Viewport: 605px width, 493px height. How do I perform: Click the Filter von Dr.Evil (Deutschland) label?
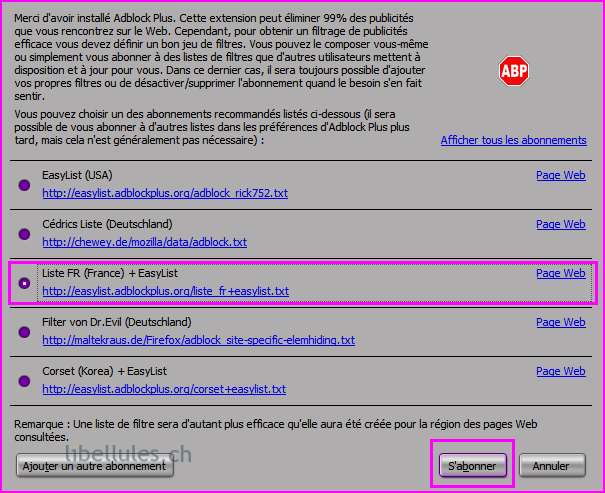(x=117, y=322)
